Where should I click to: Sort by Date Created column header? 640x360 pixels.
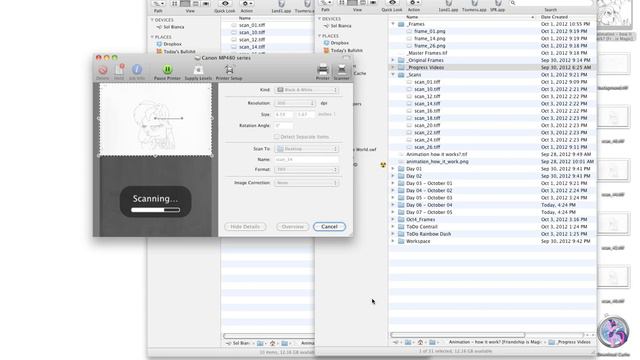click(x=554, y=17)
